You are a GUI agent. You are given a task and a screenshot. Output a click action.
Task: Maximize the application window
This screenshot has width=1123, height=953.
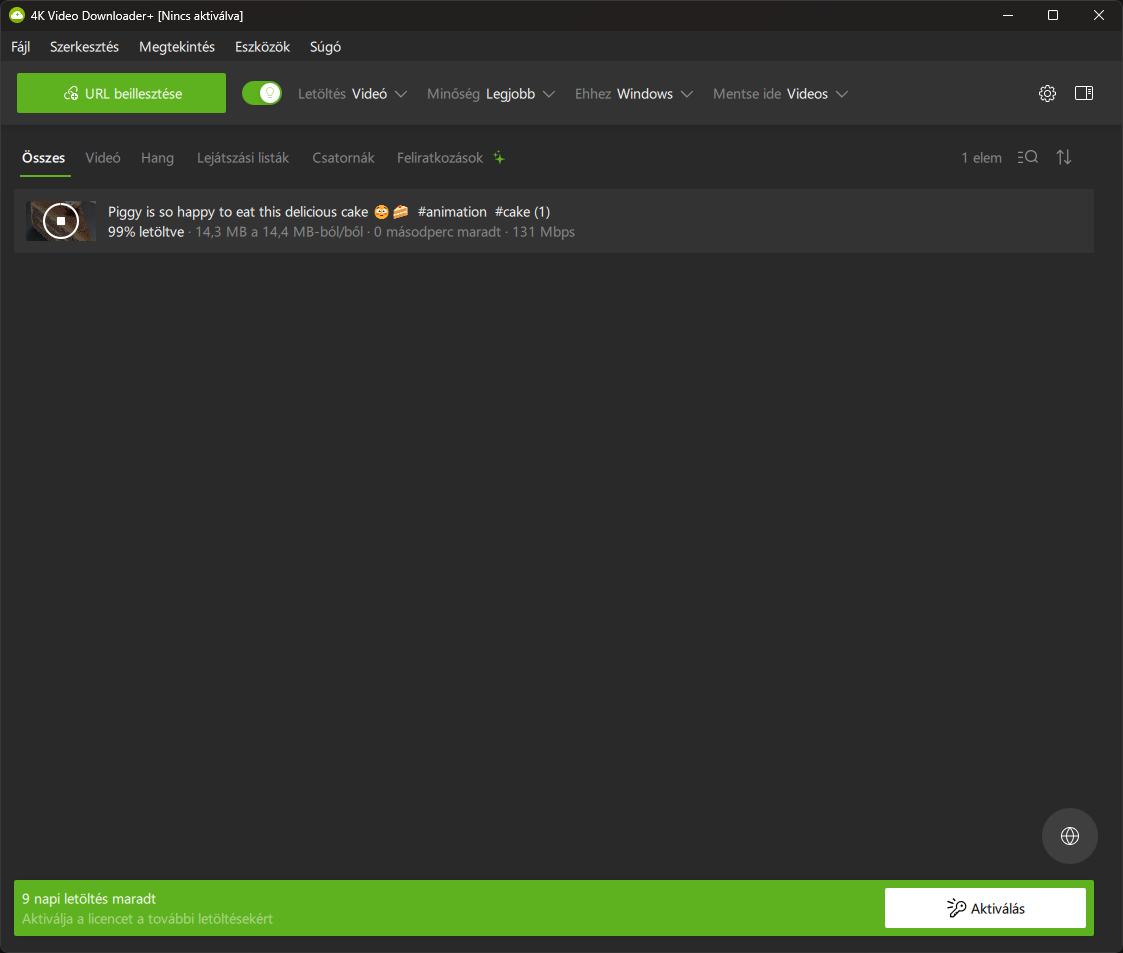coord(1053,15)
